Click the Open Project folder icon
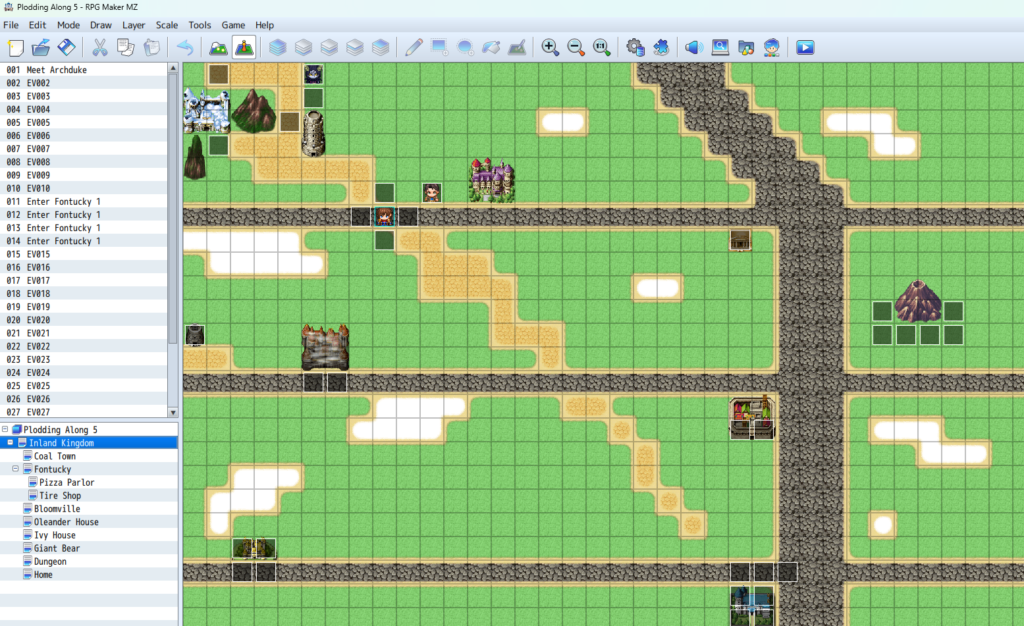1024x626 pixels. [x=40, y=48]
